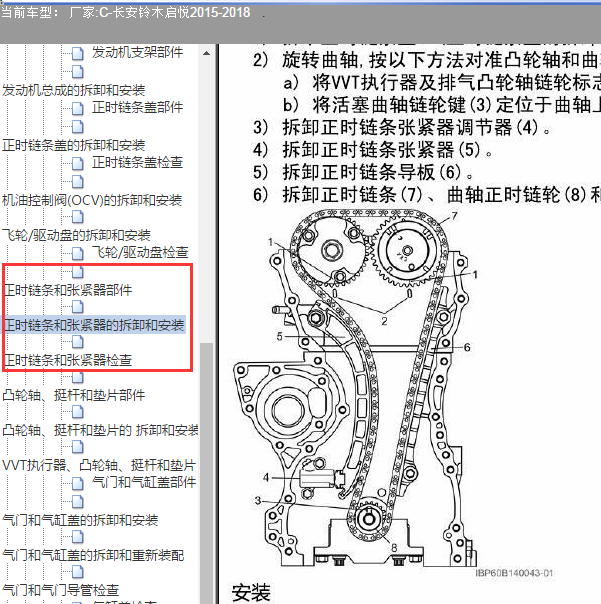Click the page icon above 凸轮轴、挺杆和垫片的 拆卸和安装
Screen dimensions: 601x604
click(77, 411)
